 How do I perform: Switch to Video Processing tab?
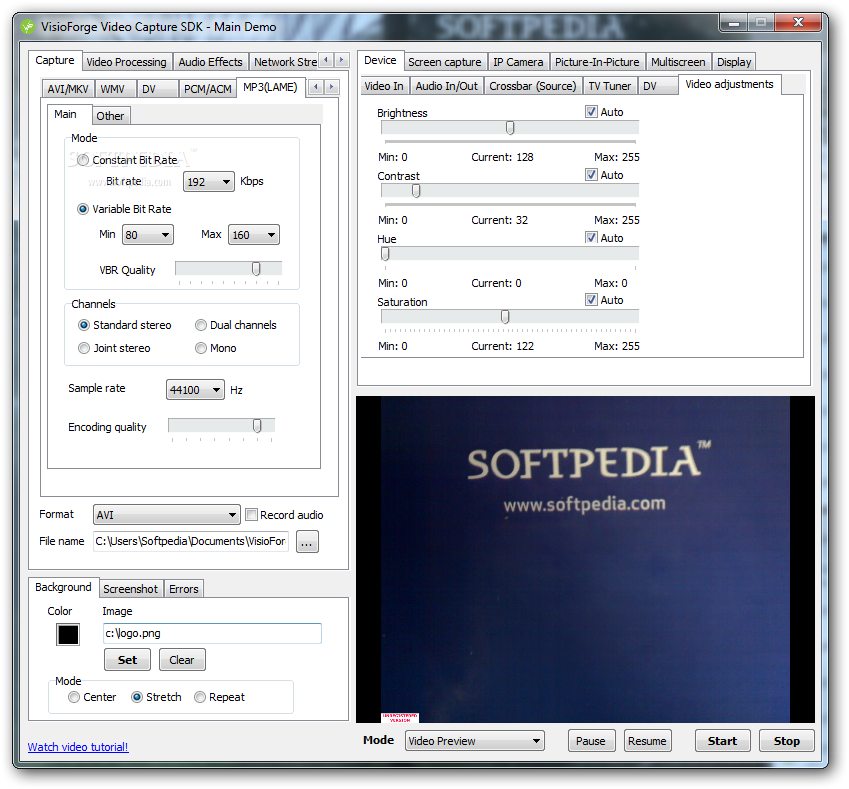pyautogui.click(x=127, y=62)
